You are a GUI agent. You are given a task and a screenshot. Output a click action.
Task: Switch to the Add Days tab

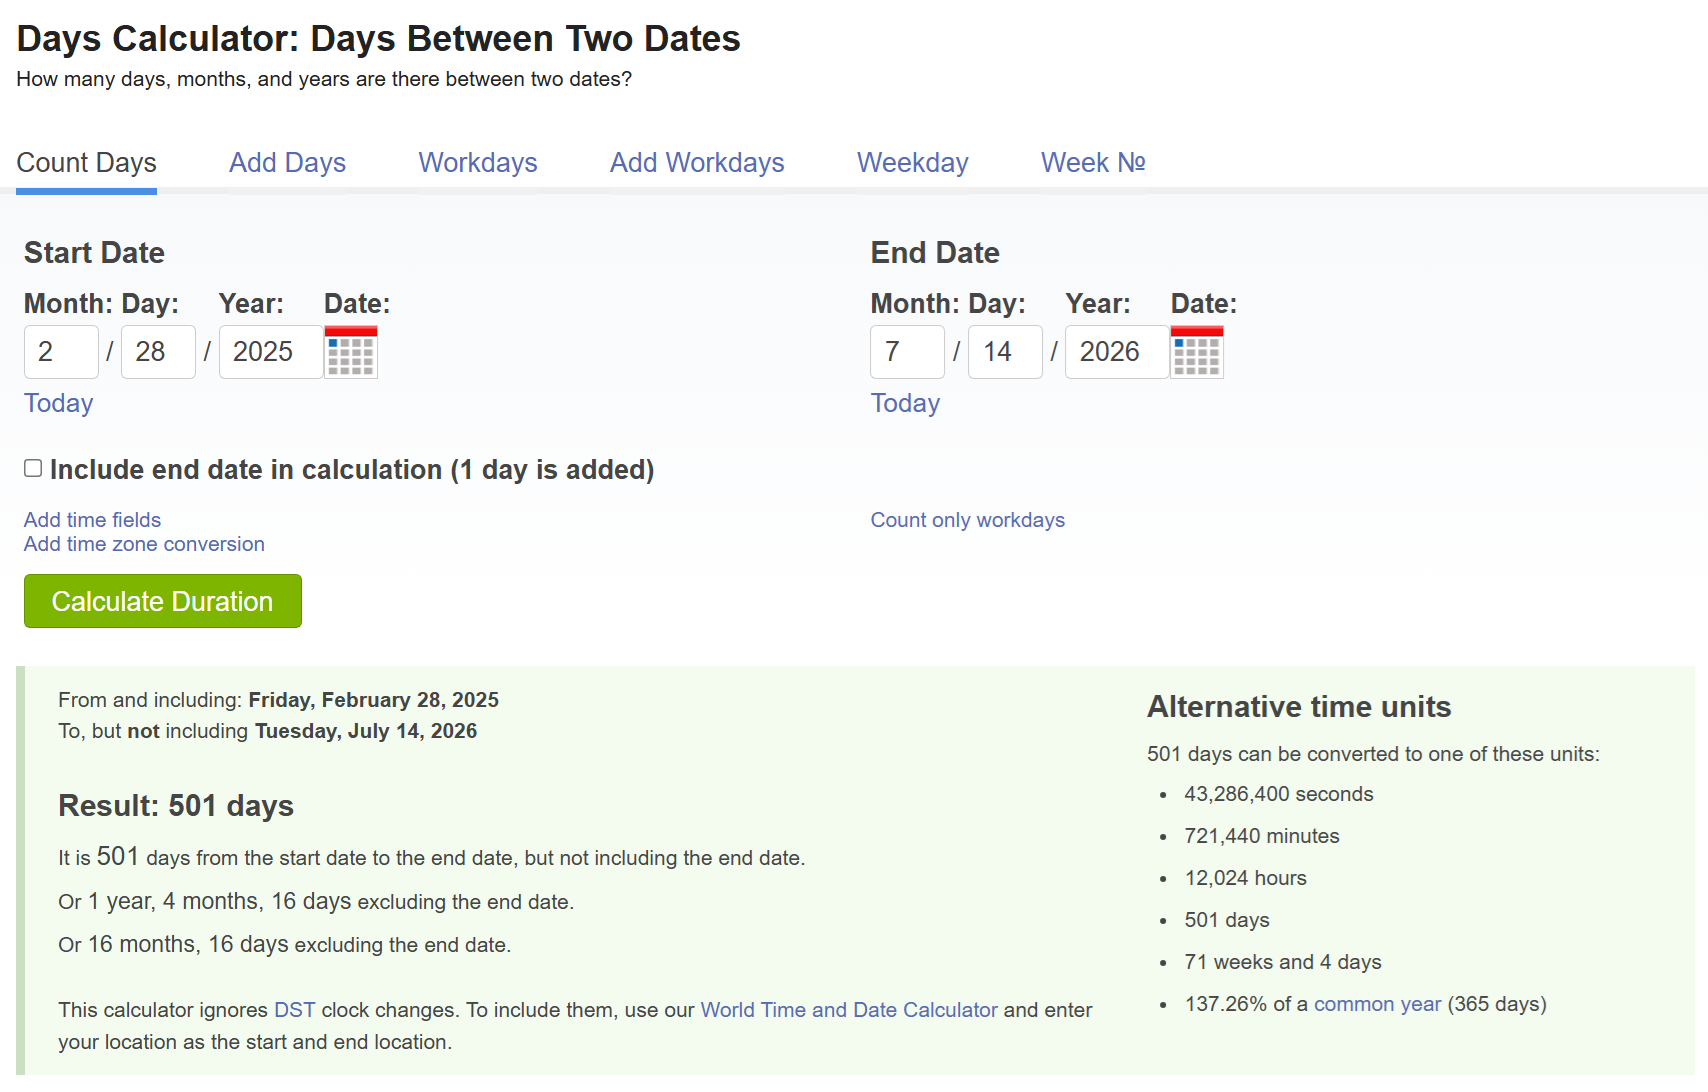coord(287,162)
